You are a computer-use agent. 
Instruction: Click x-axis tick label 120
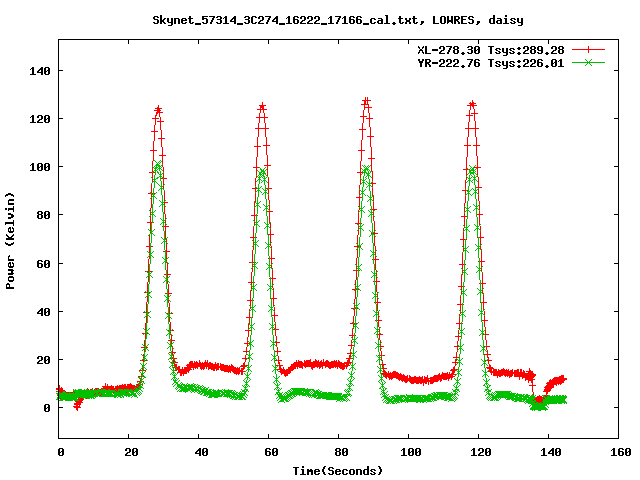[x=481, y=452]
